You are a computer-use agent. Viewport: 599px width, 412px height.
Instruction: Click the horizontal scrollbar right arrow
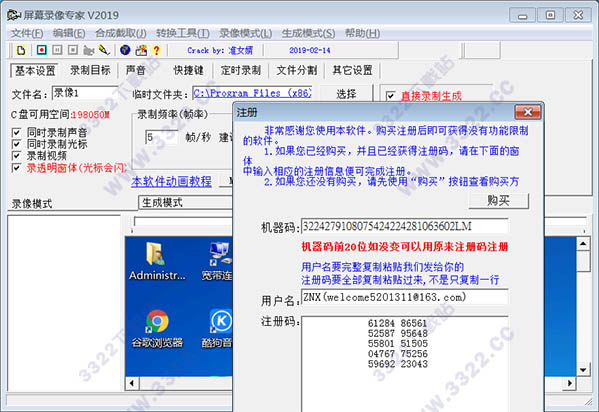pos(570,383)
